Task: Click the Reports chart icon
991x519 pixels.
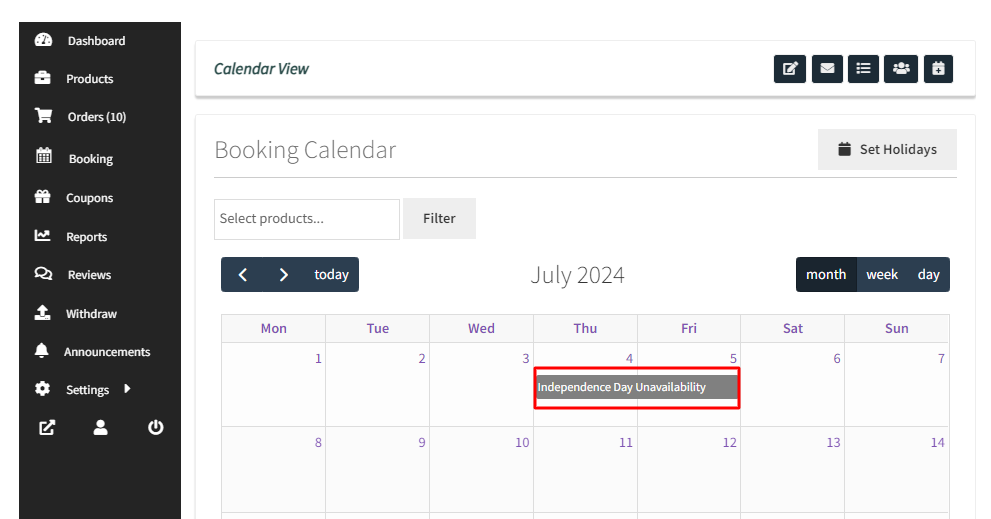Action: click(42, 236)
